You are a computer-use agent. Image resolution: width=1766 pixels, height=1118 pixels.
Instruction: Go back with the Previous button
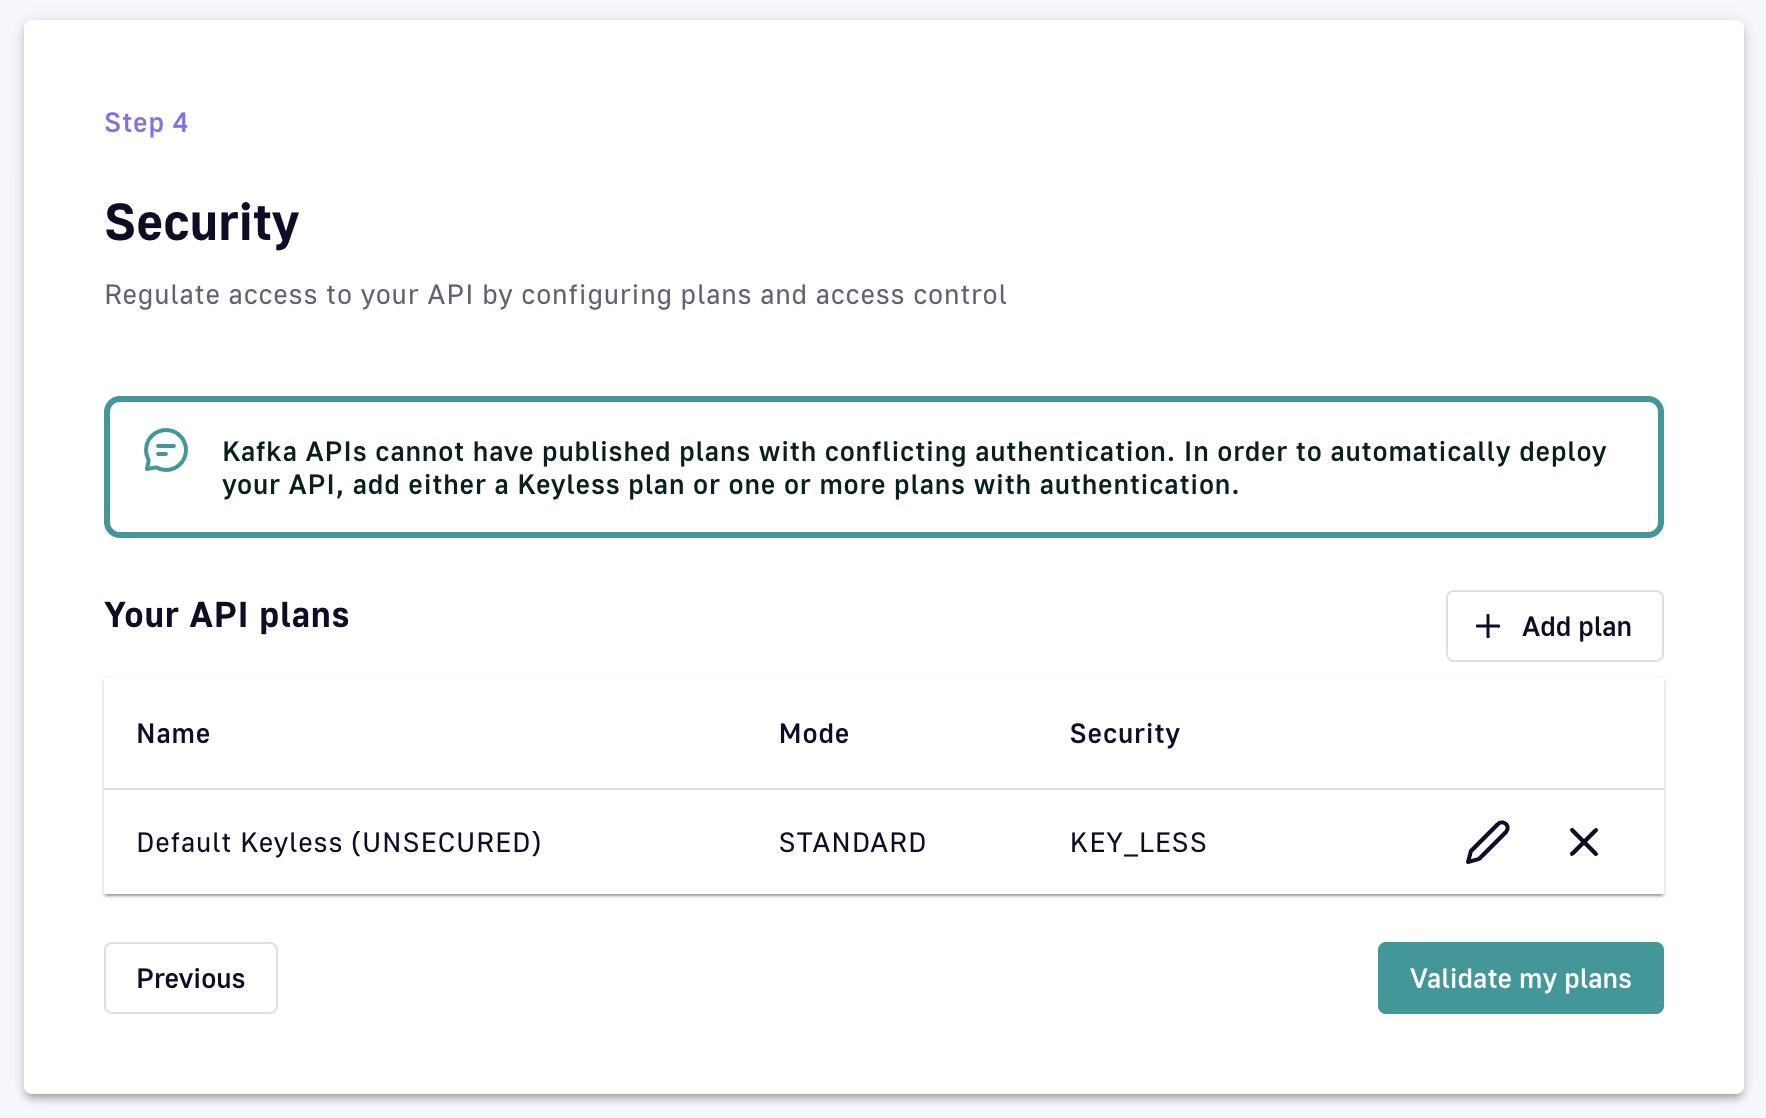click(x=191, y=978)
